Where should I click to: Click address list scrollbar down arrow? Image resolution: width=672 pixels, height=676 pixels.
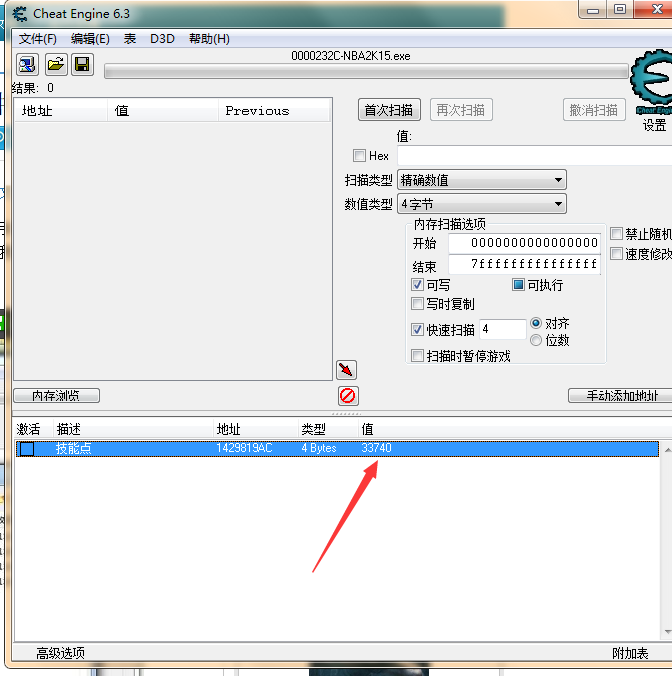pyautogui.click(x=667, y=632)
